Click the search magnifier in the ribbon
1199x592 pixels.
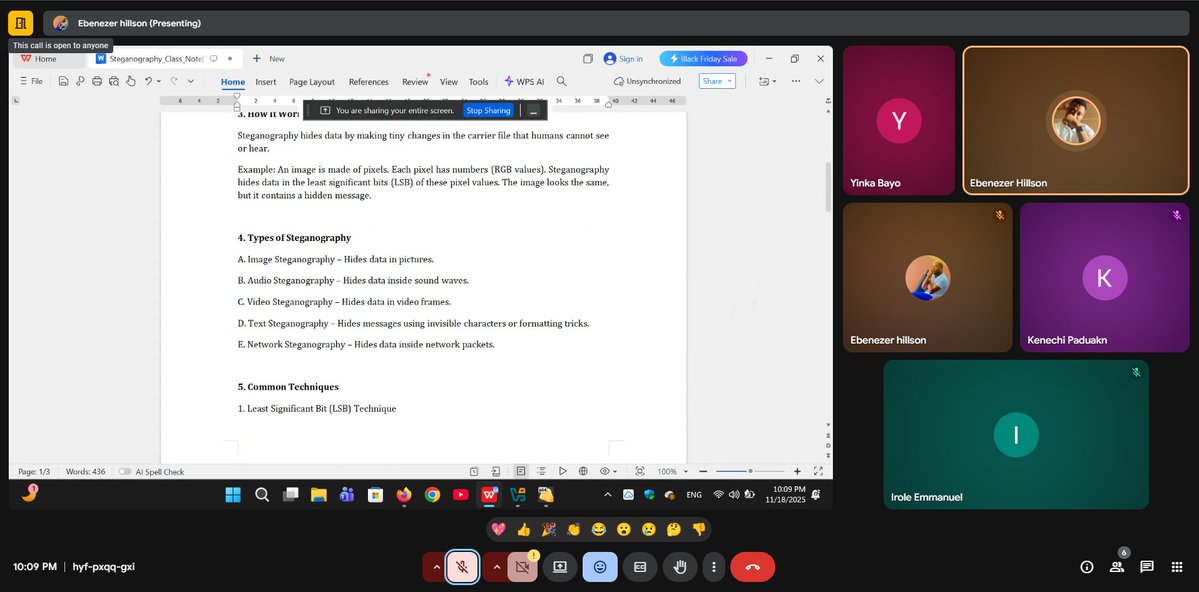click(561, 82)
